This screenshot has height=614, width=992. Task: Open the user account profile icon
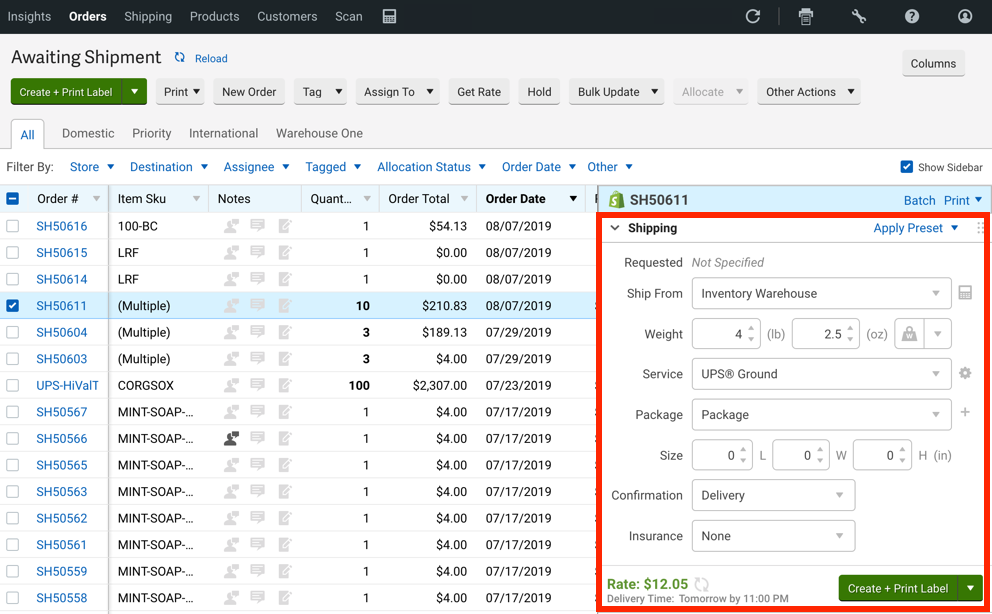pyautogui.click(x=965, y=17)
